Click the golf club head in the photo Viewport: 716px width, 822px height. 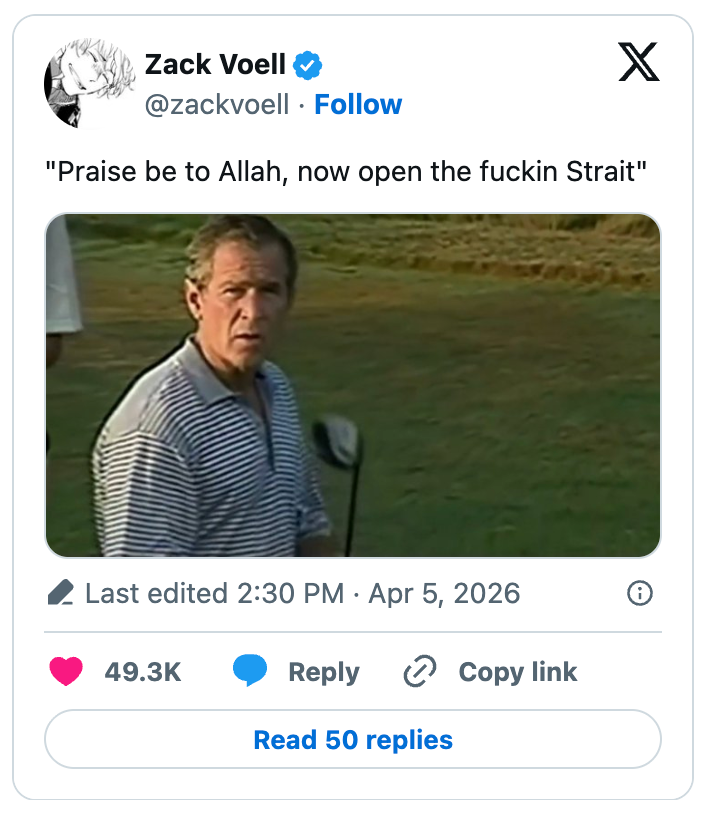tap(337, 441)
